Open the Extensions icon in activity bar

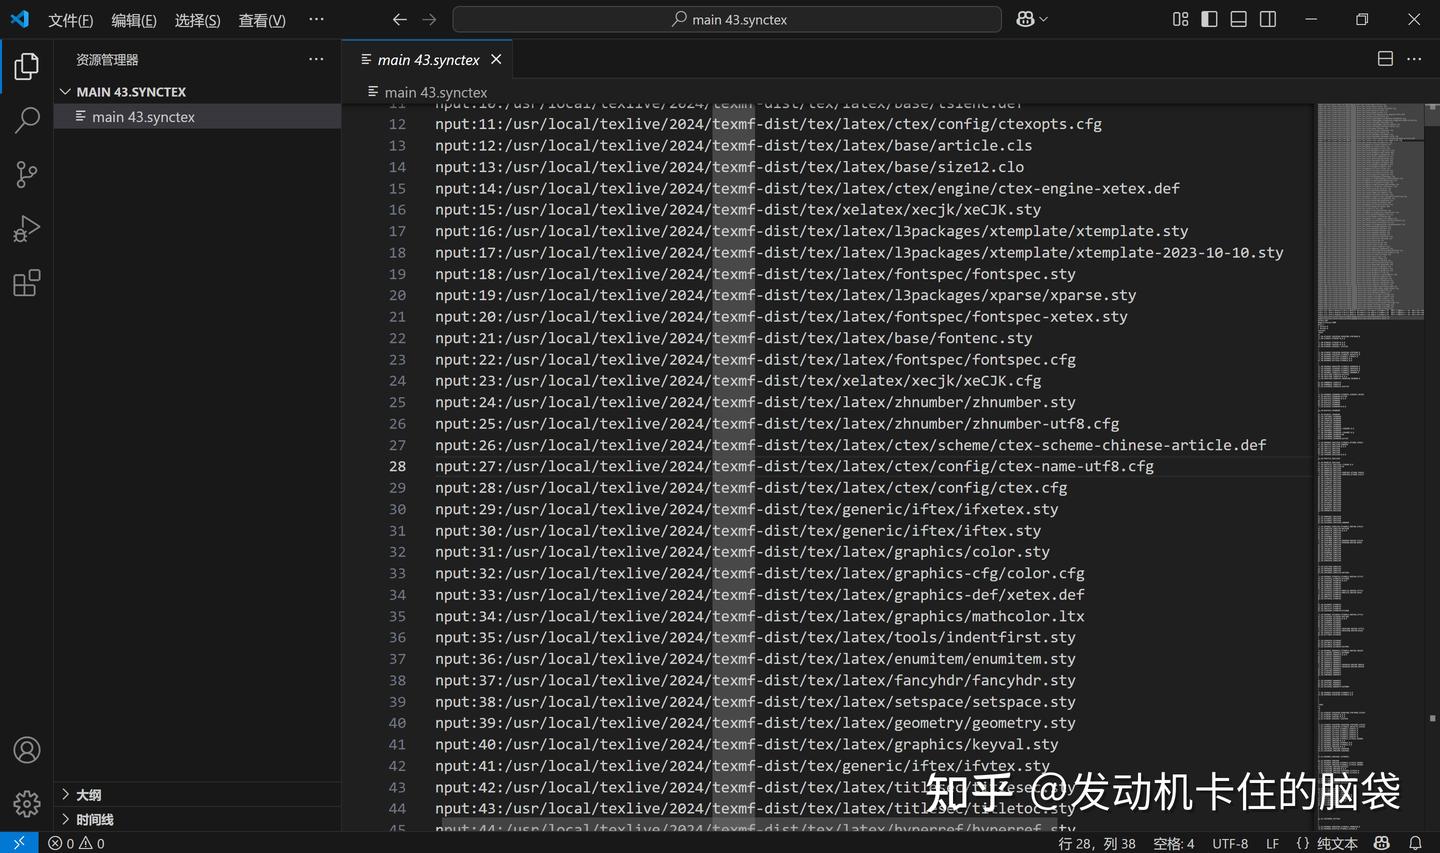(26, 283)
